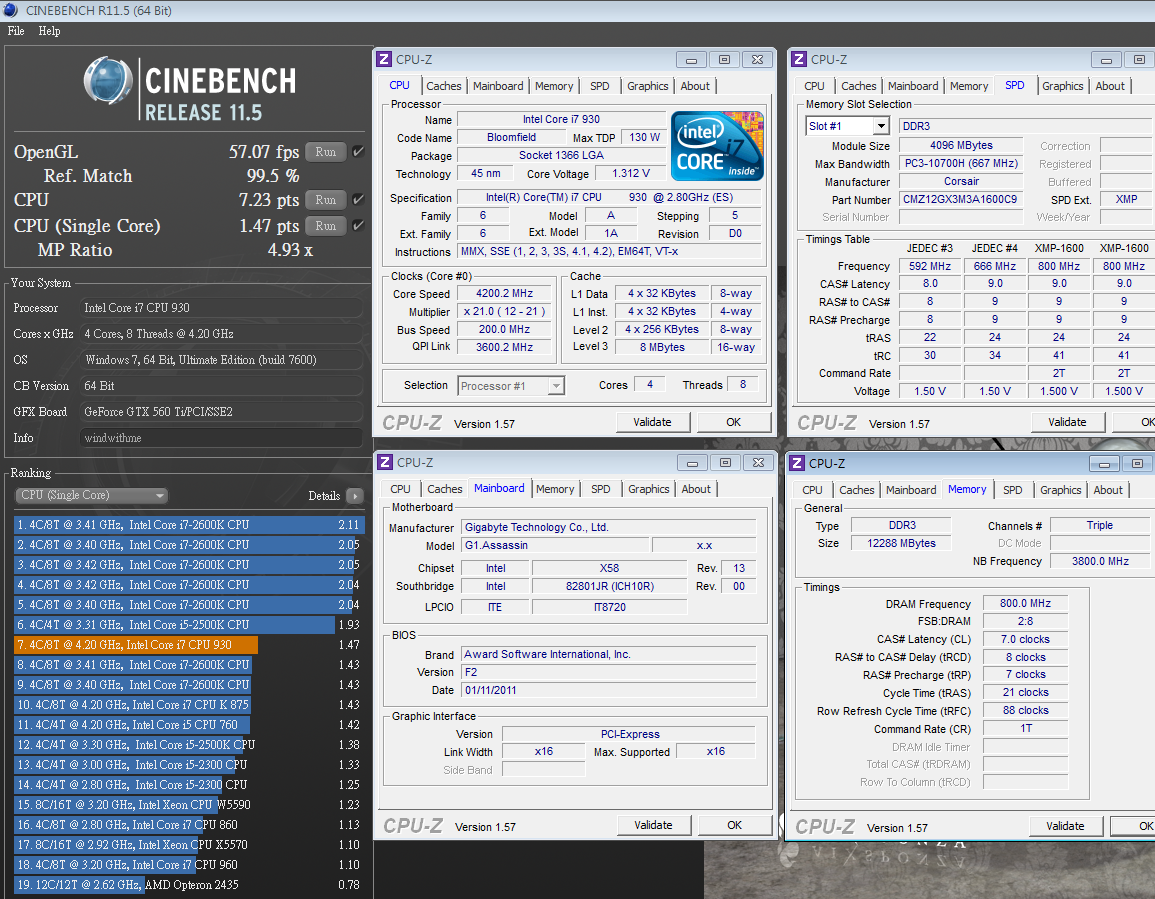1155x899 pixels.
Task: Switch to Mainboard tab in CPU window
Action: [498, 86]
